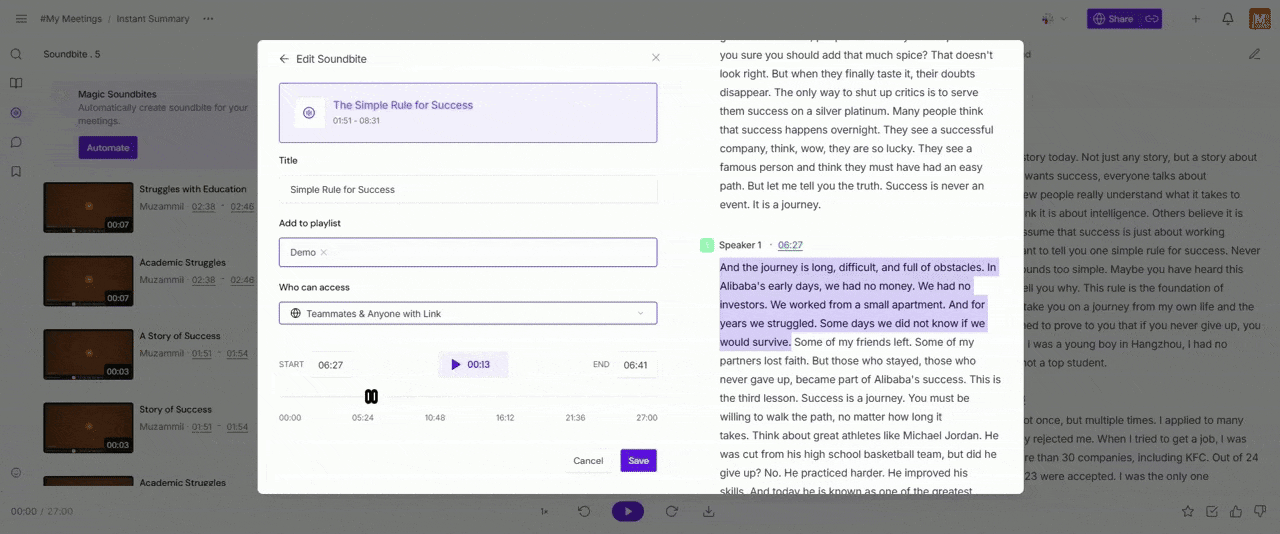Click the 02:38 timestamp of Struggles with Education
Image resolution: width=1280 pixels, height=534 pixels.
pos(204,207)
